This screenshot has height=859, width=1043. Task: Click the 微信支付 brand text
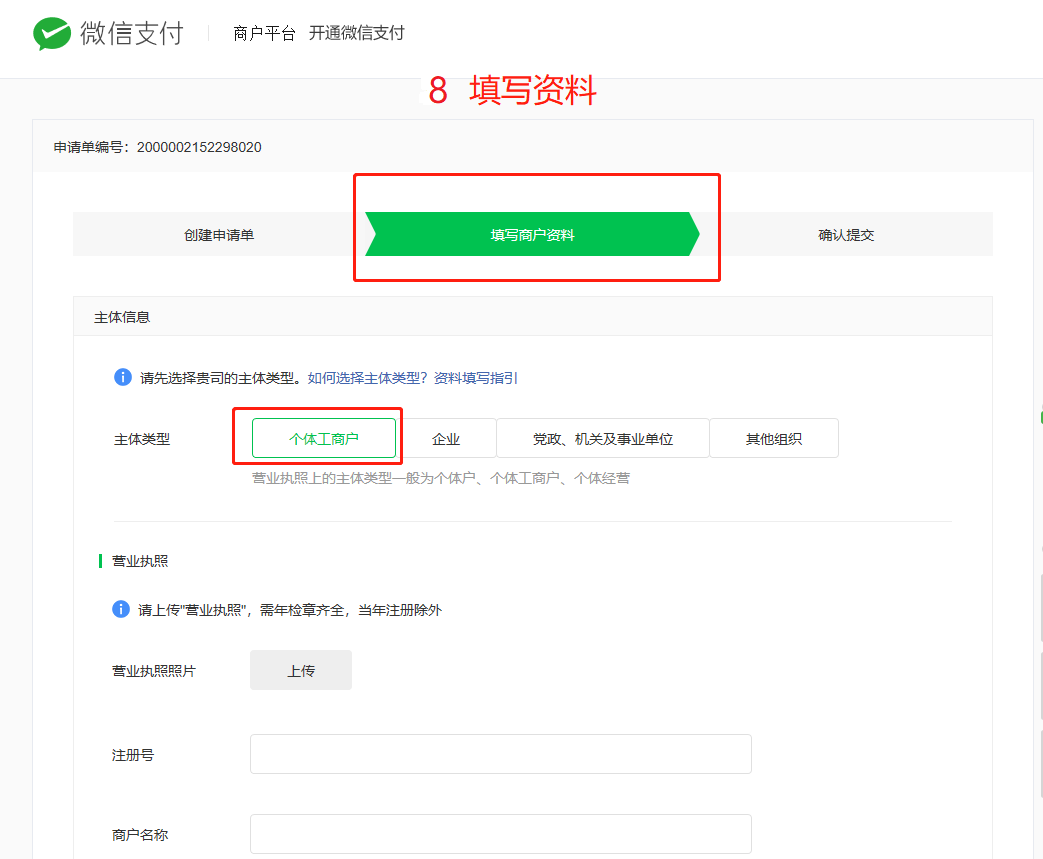132,33
